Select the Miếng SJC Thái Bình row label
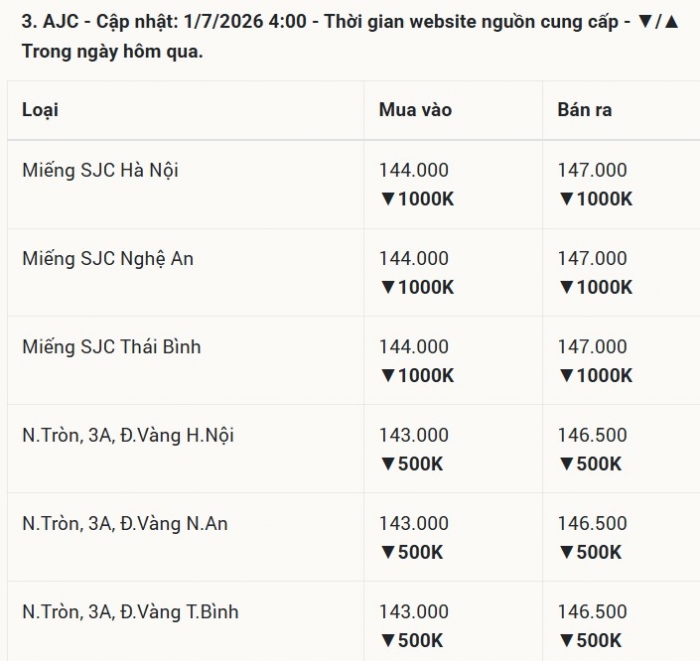The height and width of the screenshot is (661, 700). (x=112, y=347)
